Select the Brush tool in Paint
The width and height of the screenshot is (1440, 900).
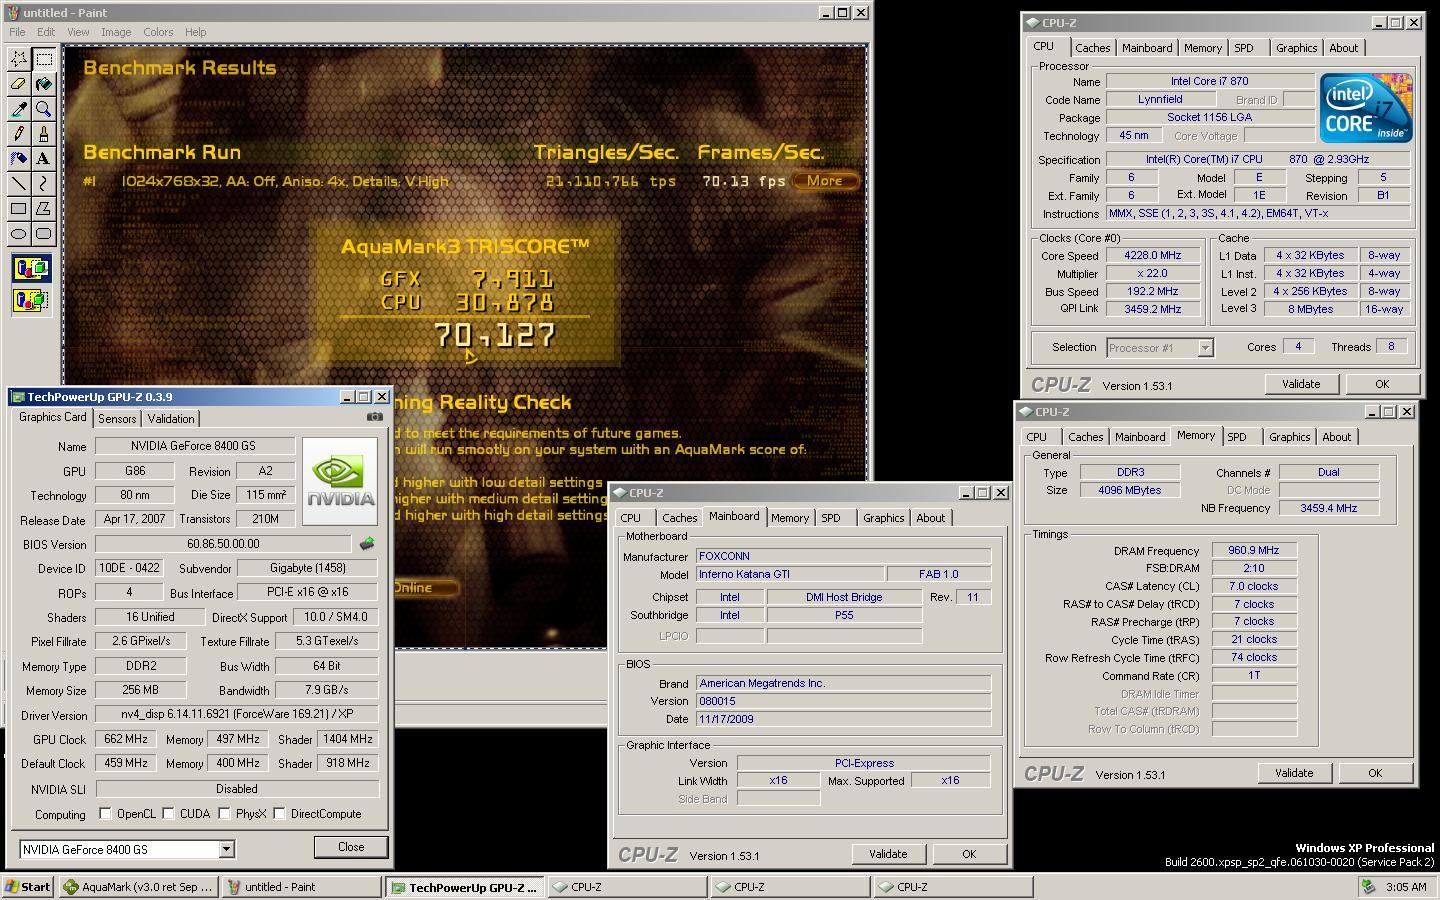point(44,134)
